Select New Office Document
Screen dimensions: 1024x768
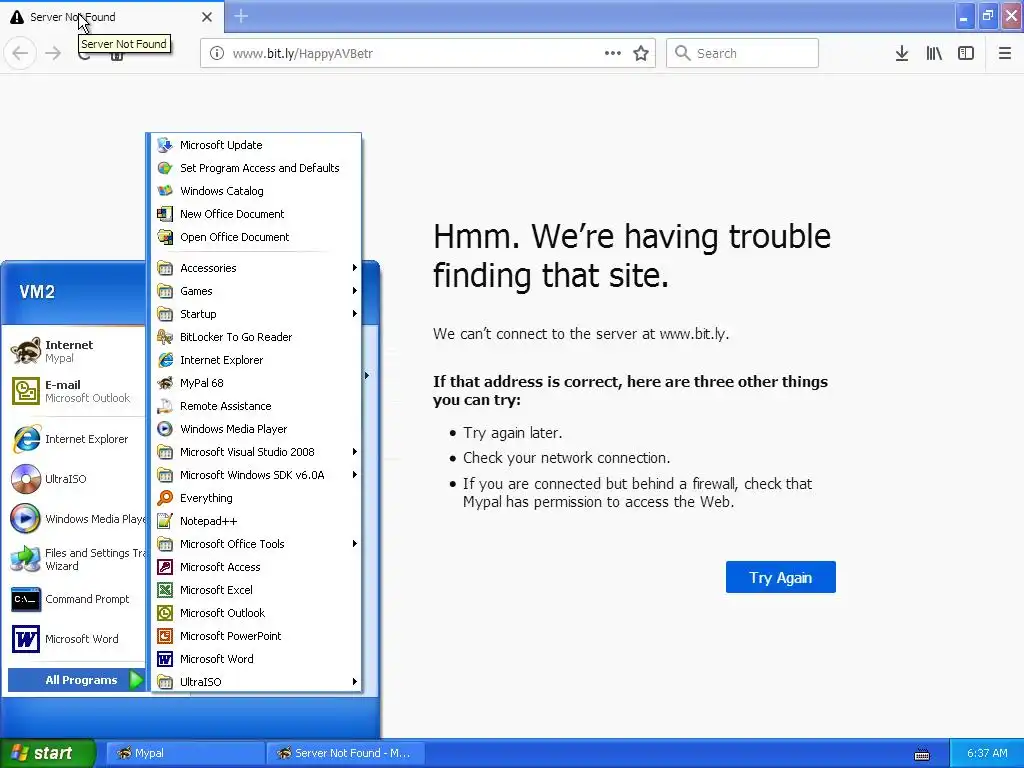(x=256, y=214)
